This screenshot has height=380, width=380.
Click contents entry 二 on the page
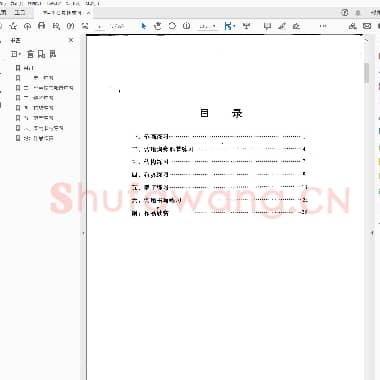pos(219,149)
